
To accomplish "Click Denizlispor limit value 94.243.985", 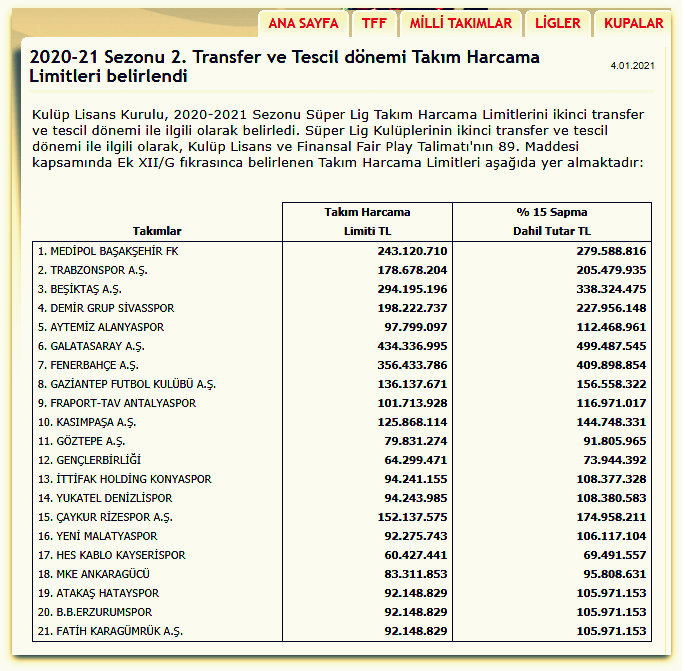I will [416, 498].
